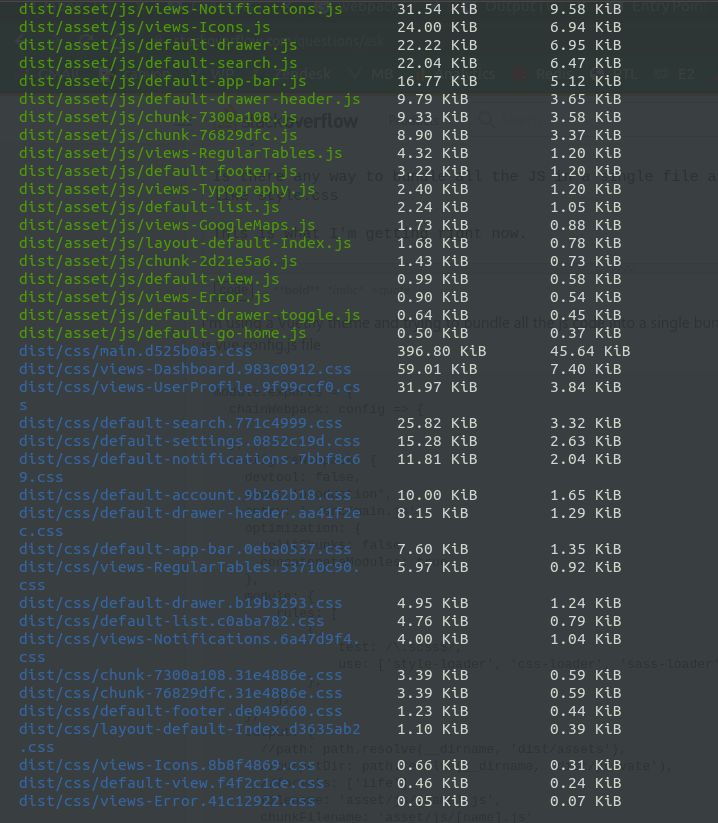The width and height of the screenshot is (718, 823).
Task: Click the dist/asset/js/default-list.js row
Action: (149, 207)
